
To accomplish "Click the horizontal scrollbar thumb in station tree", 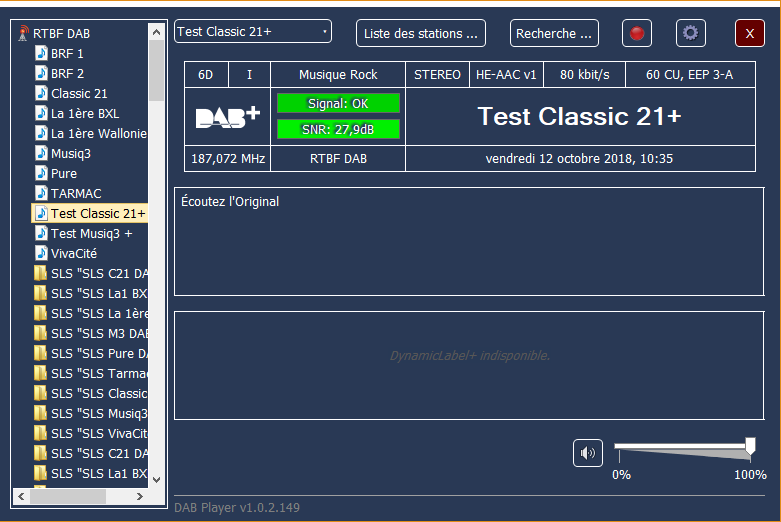I will pyautogui.click(x=68, y=496).
